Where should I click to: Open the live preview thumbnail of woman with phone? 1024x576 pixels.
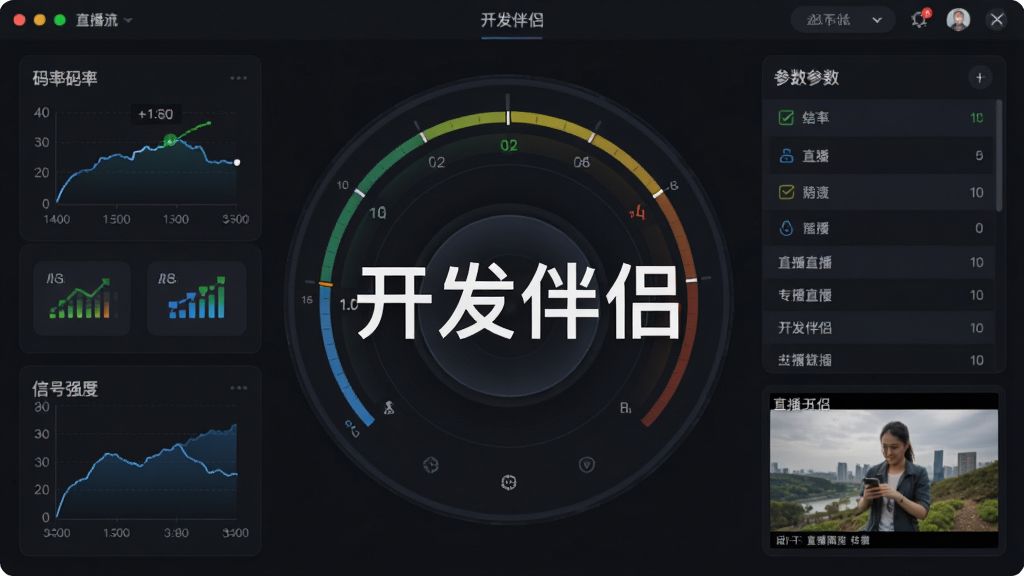coord(884,470)
